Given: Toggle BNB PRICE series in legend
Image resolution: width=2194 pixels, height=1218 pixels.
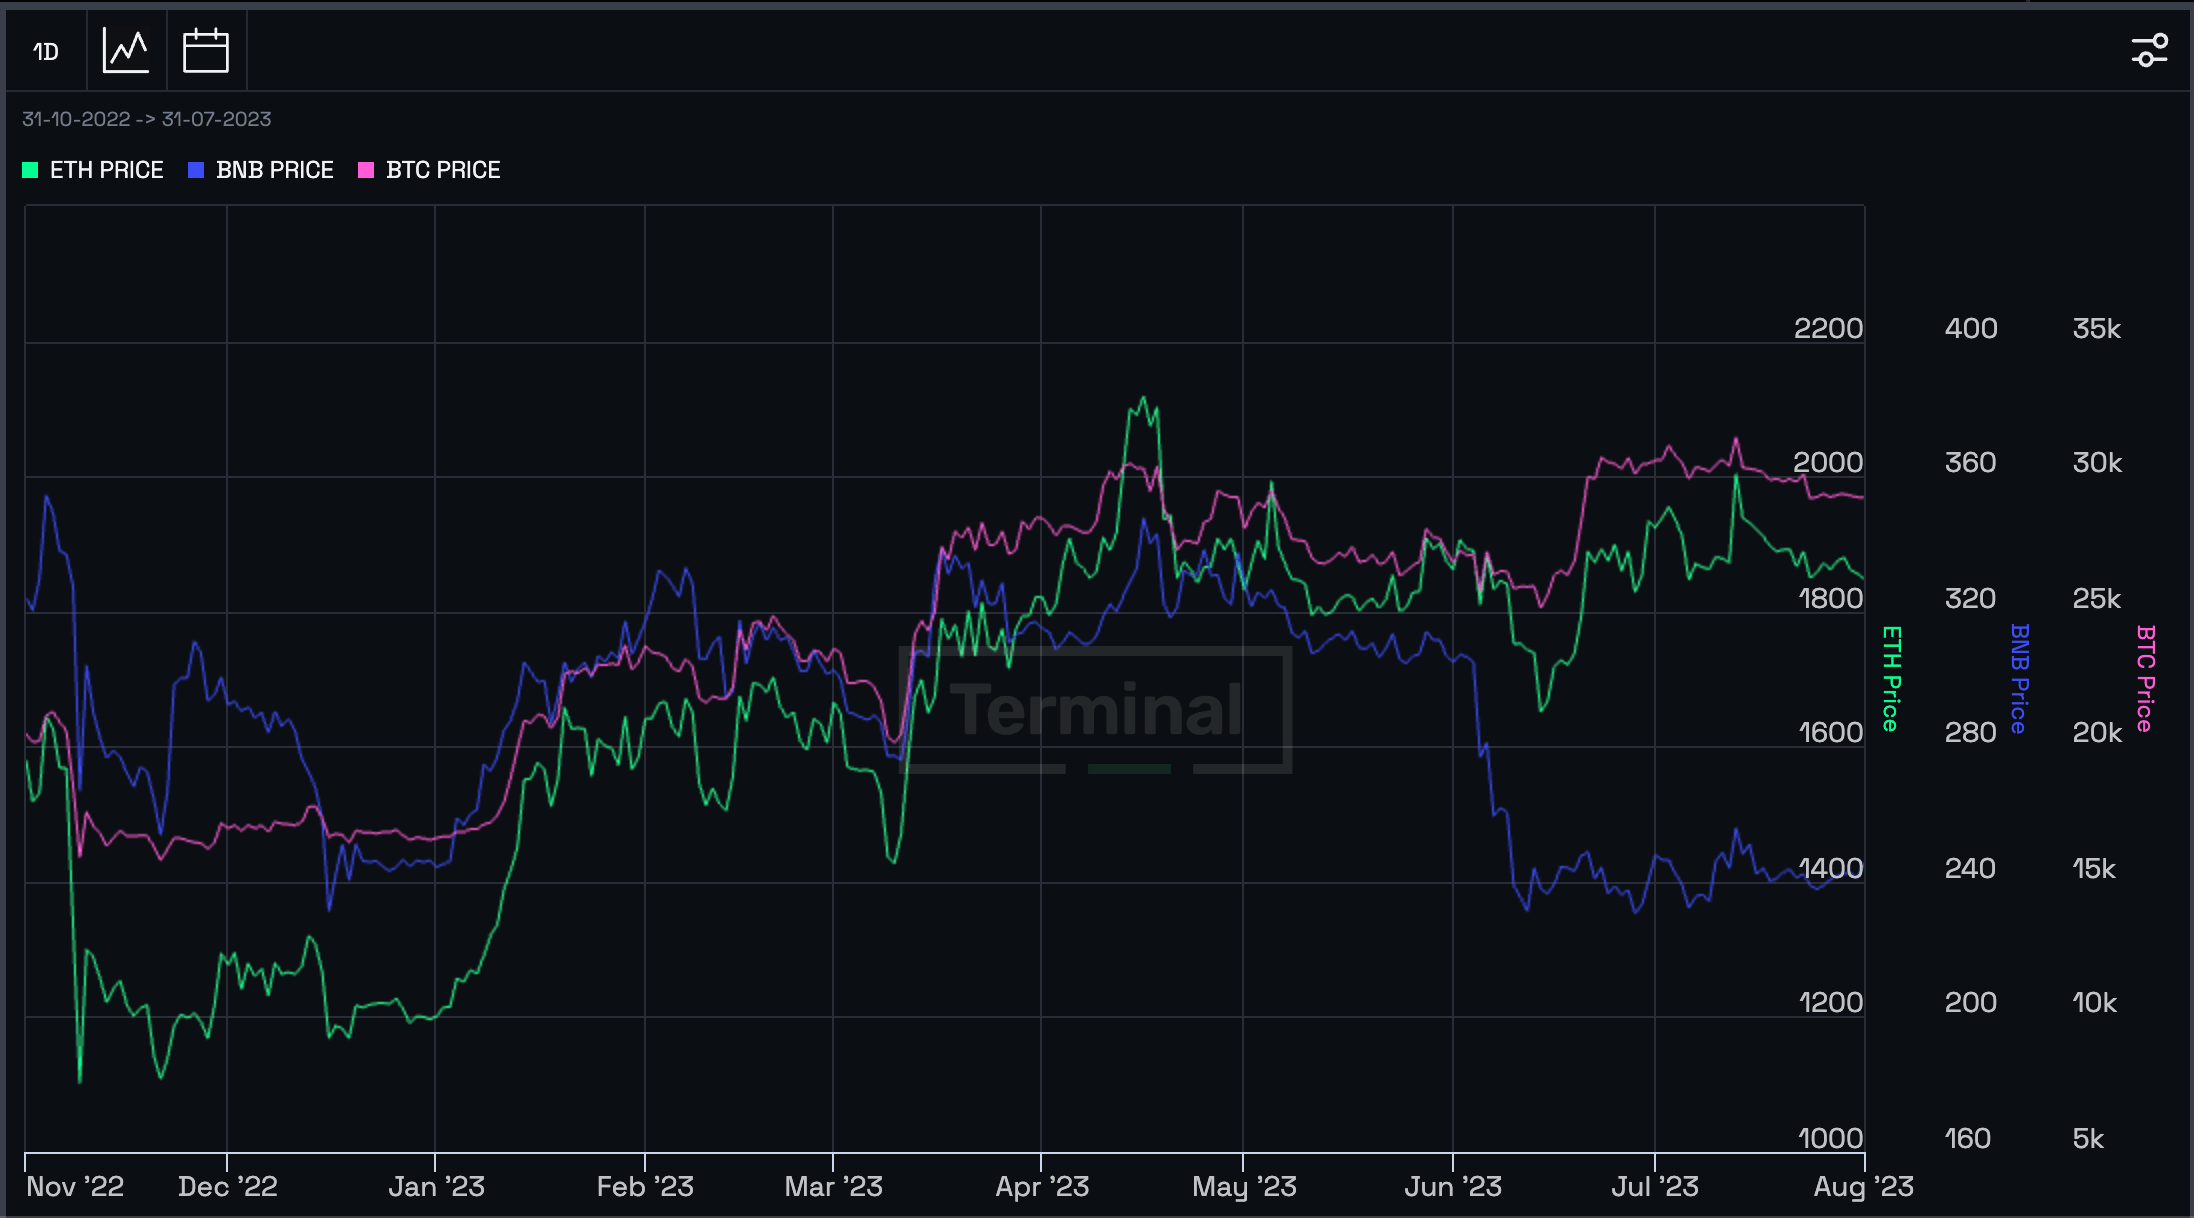Looking at the screenshot, I should (x=261, y=170).
